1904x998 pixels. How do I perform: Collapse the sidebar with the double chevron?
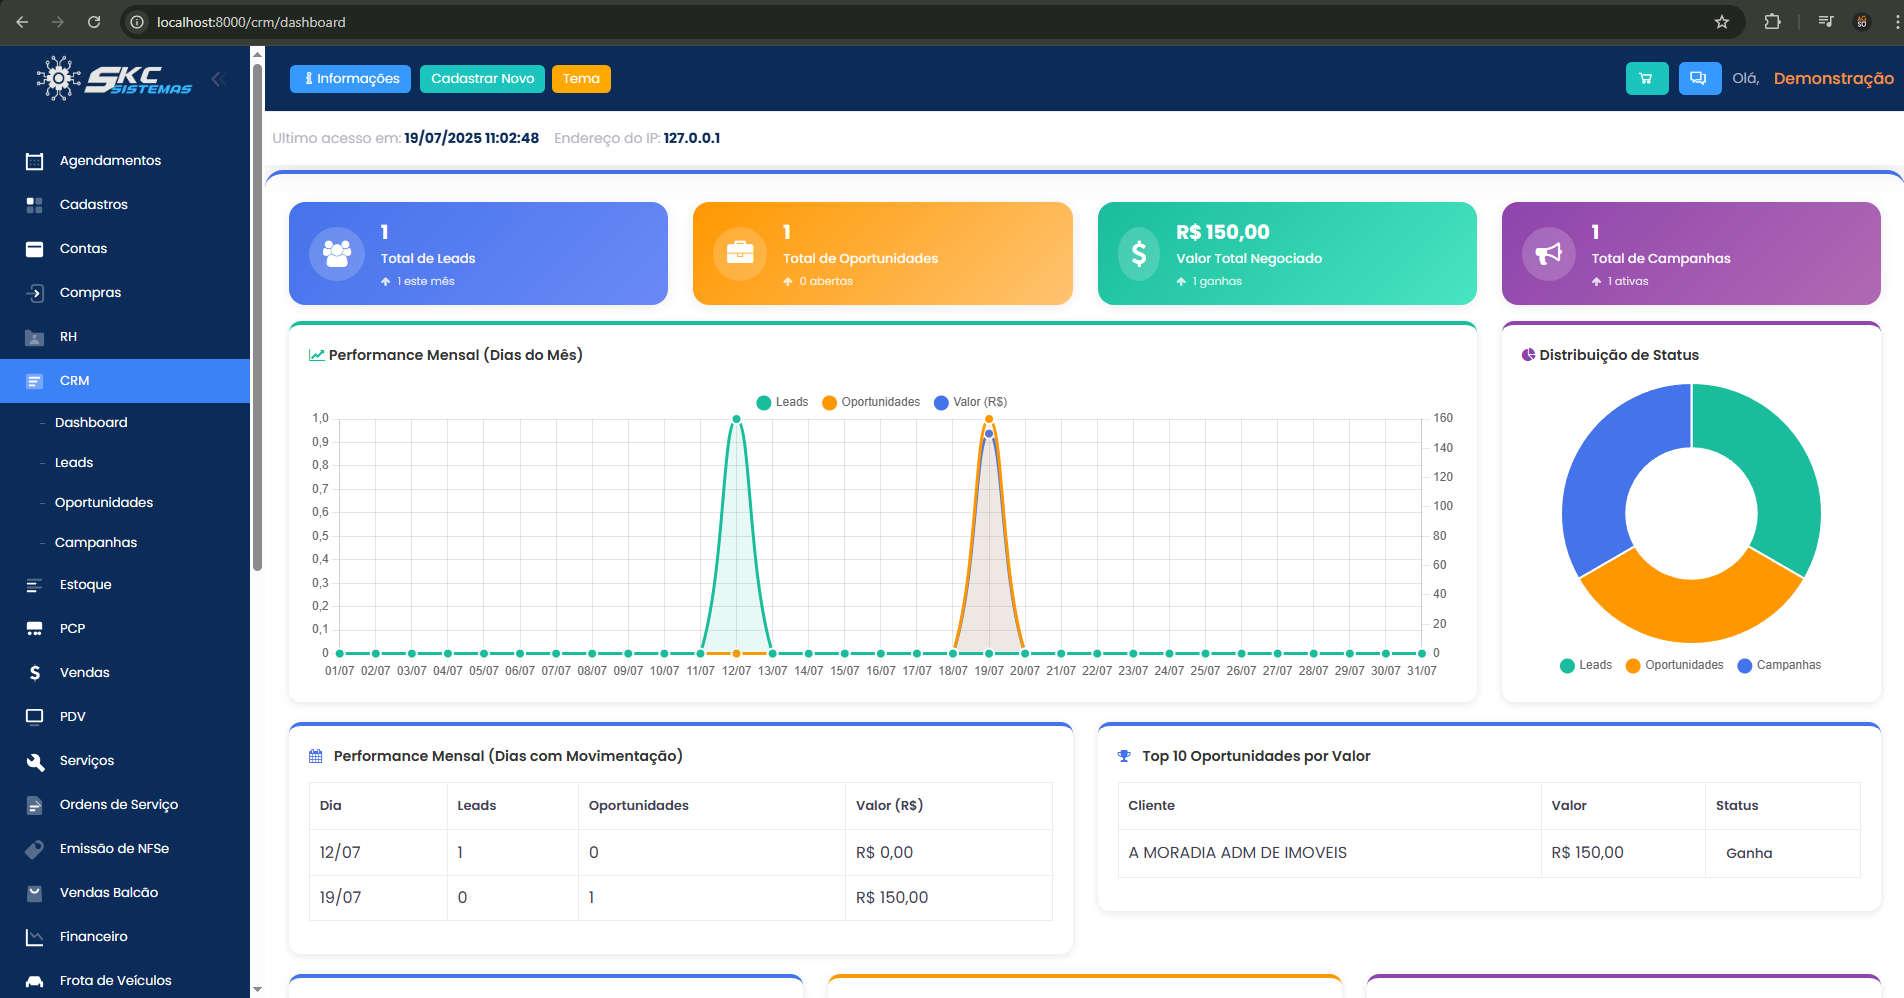coord(218,78)
